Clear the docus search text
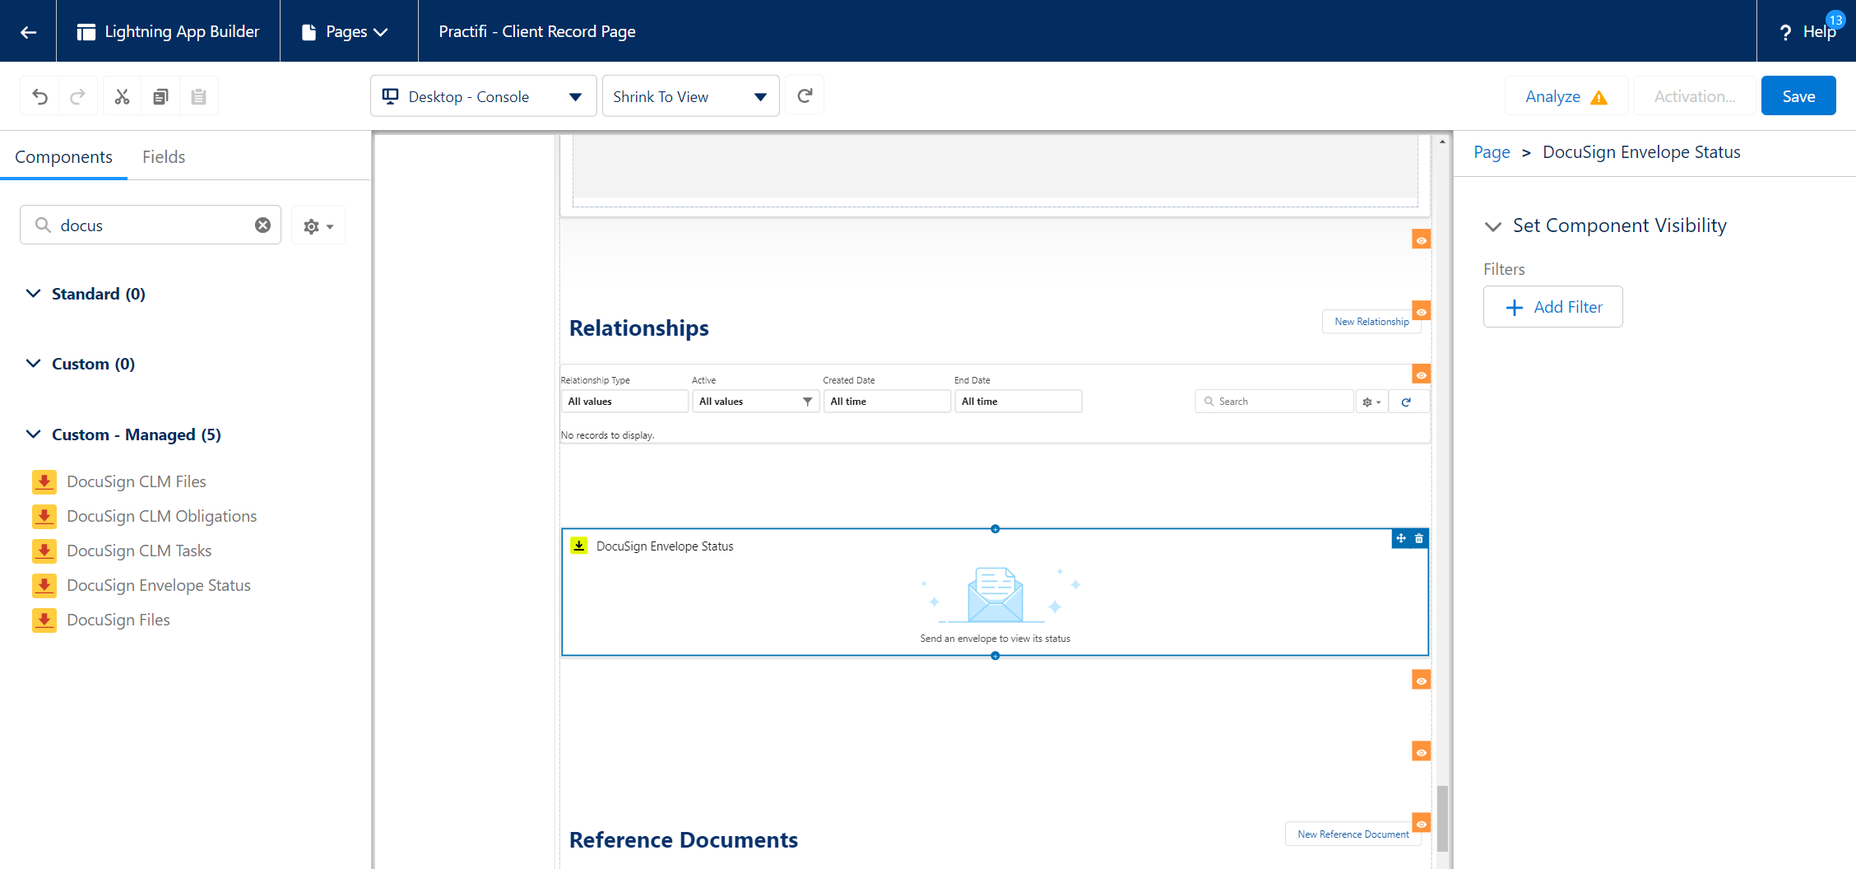Image resolution: width=1856 pixels, height=869 pixels. click(263, 225)
